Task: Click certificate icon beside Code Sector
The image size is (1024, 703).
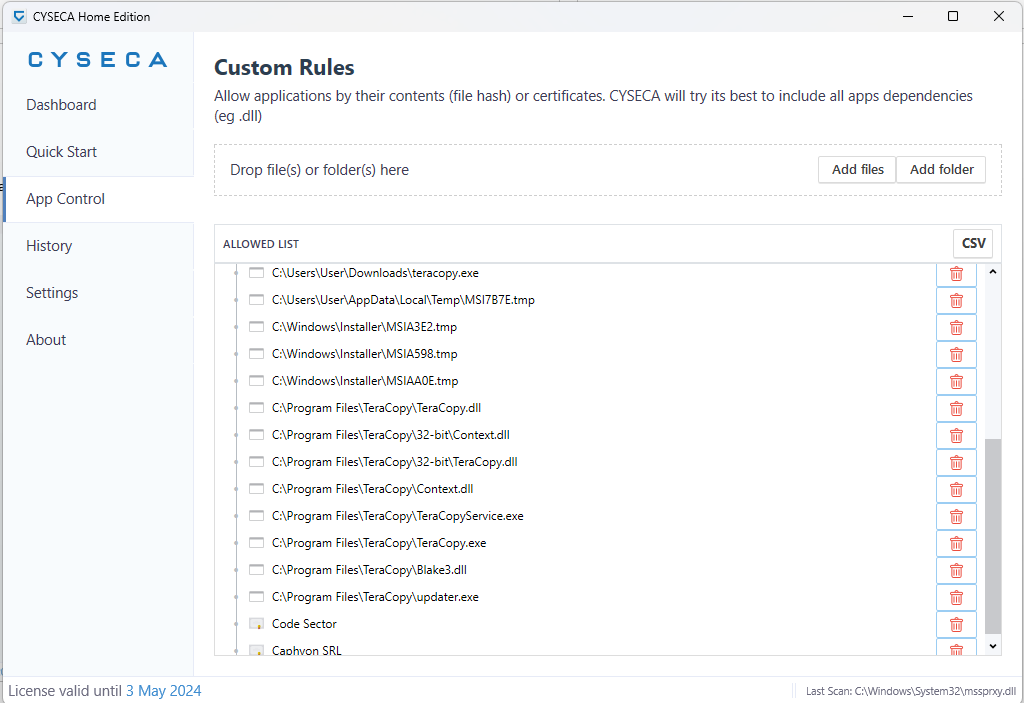Action: click(x=257, y=624)
